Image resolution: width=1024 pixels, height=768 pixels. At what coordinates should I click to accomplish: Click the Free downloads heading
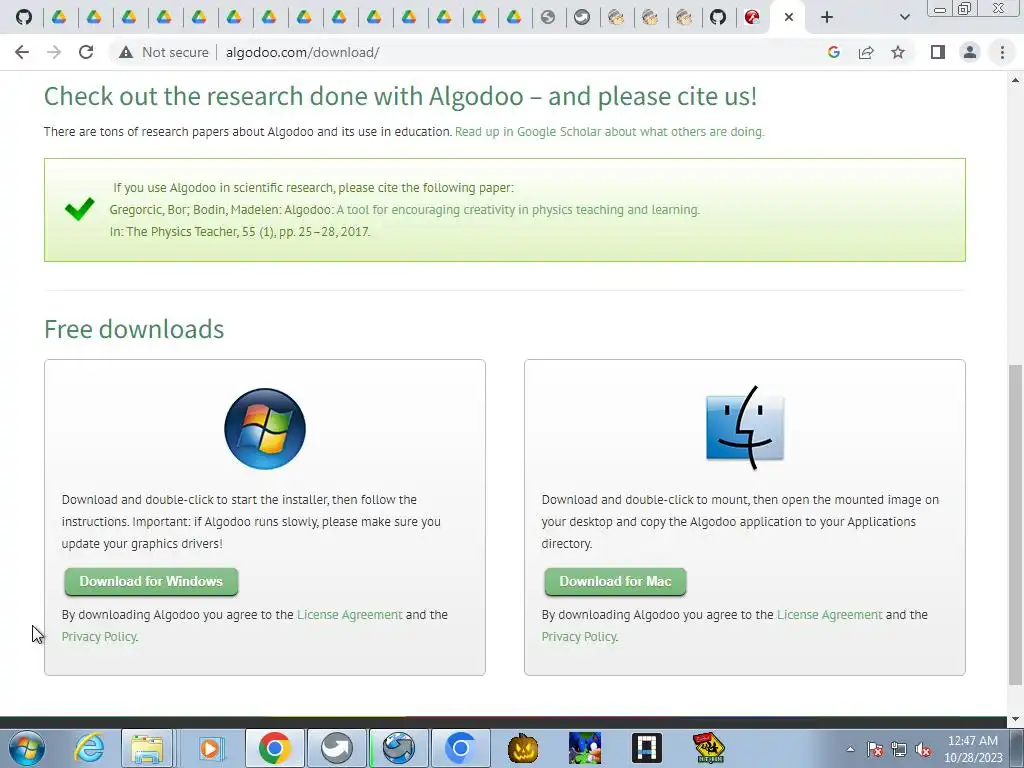[x=134, y=329]
